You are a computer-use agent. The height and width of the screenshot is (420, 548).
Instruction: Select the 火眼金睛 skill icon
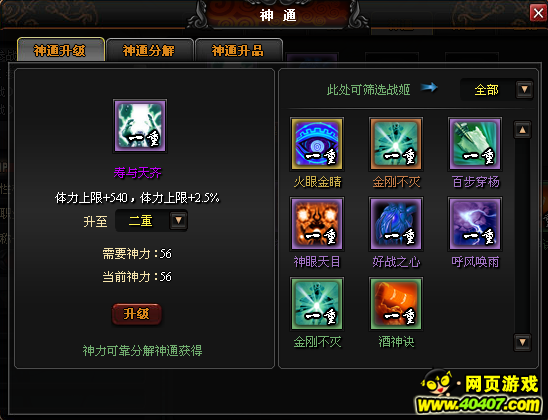point(317,144)
